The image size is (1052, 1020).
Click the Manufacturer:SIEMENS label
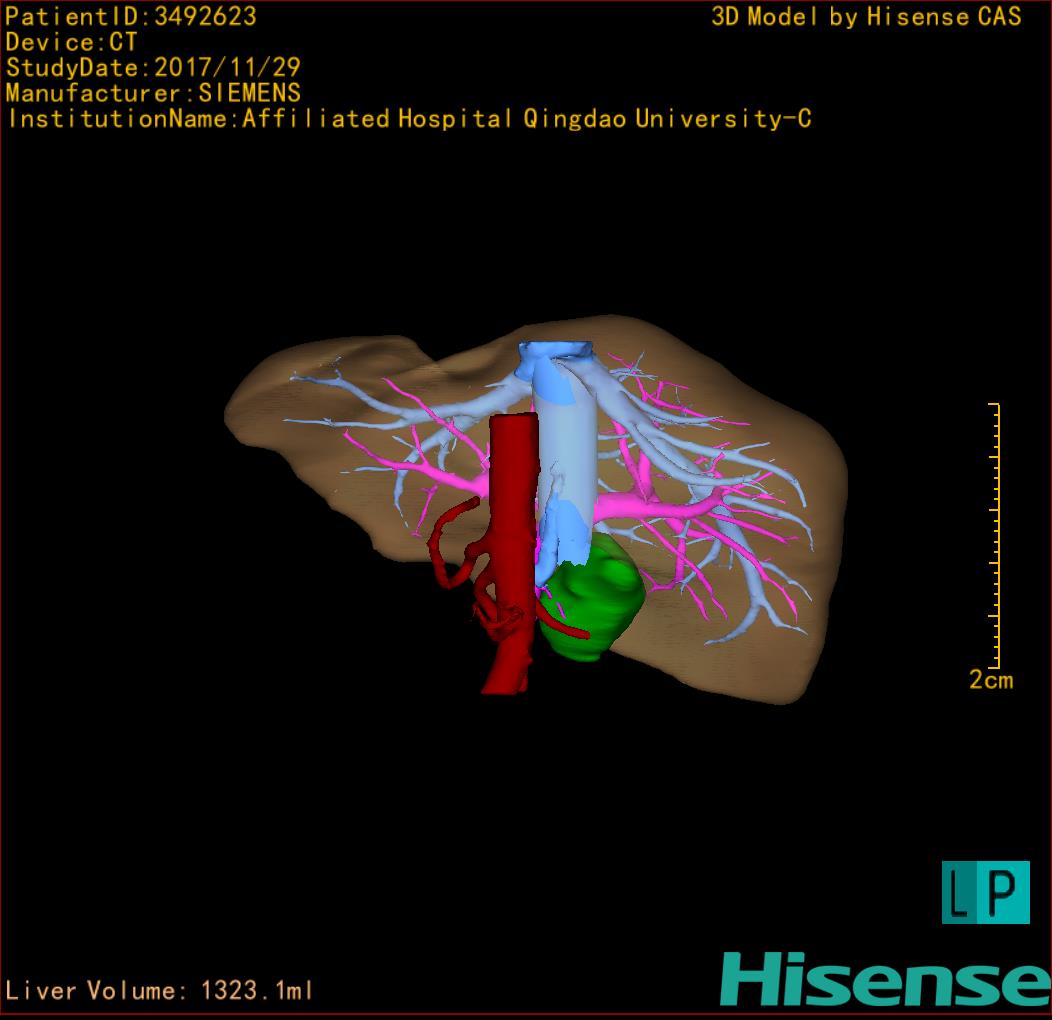pos(153,93)
